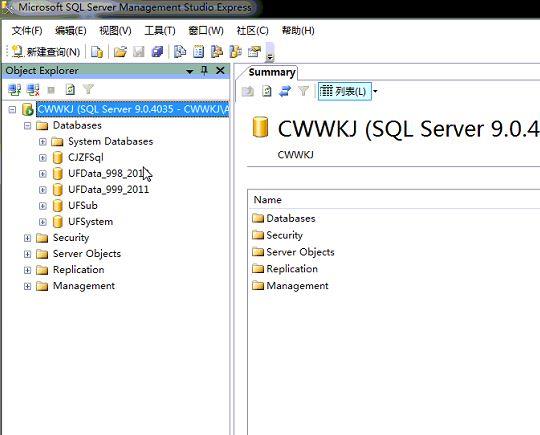
Task: Expand the UFSub database node
Action: click(x=43, y=206)
